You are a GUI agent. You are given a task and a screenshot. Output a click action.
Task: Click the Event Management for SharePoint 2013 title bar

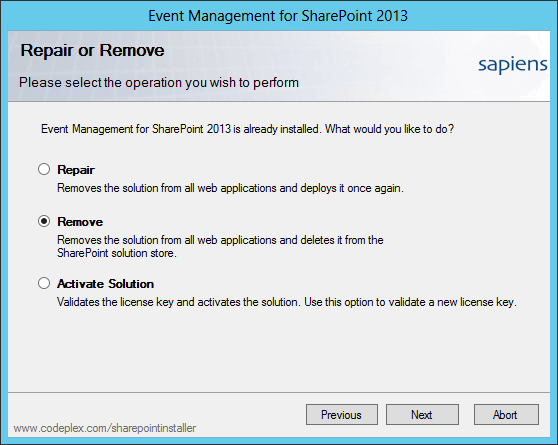[x=278, y=16]
